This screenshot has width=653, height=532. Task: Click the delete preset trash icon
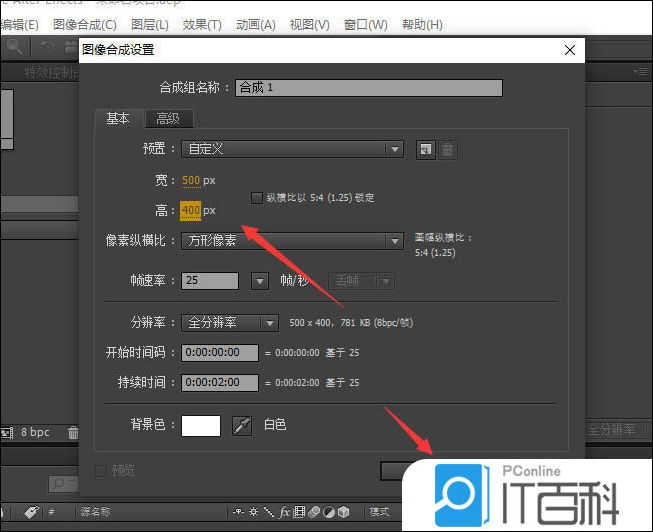[x=448, y=149]
